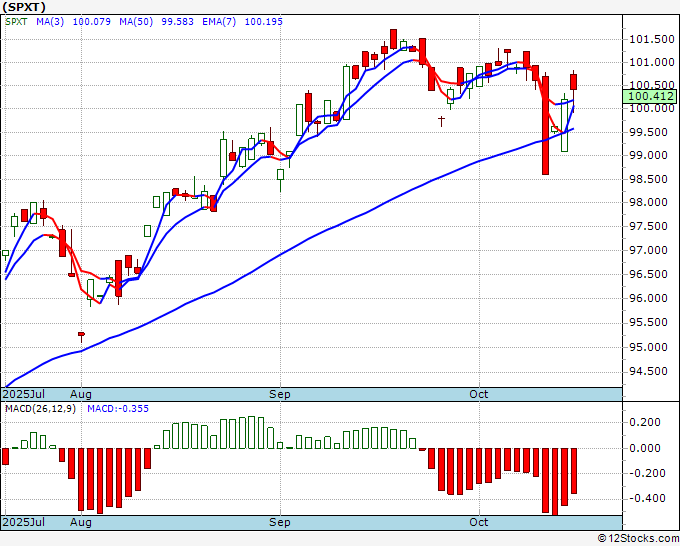
Task: Click the 2025Jul label on price chart axis
Action: pos(24,394)
